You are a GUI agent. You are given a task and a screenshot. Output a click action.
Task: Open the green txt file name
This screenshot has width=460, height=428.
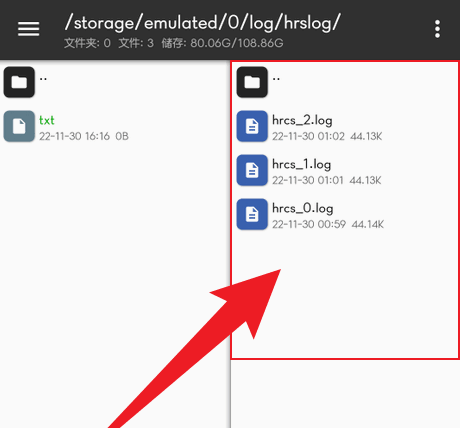click(47, 120)
